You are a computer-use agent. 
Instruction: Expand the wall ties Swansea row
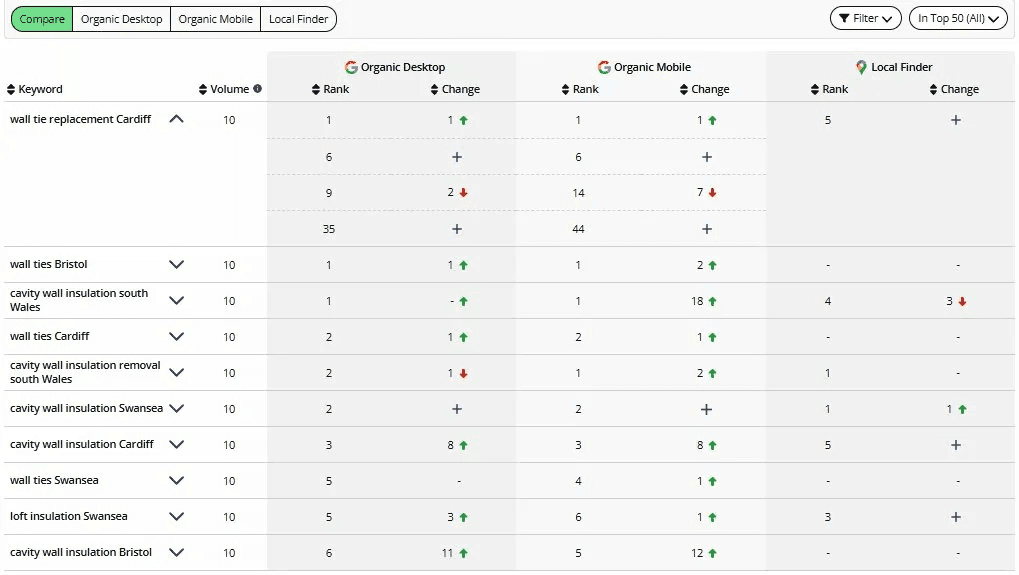176,480
